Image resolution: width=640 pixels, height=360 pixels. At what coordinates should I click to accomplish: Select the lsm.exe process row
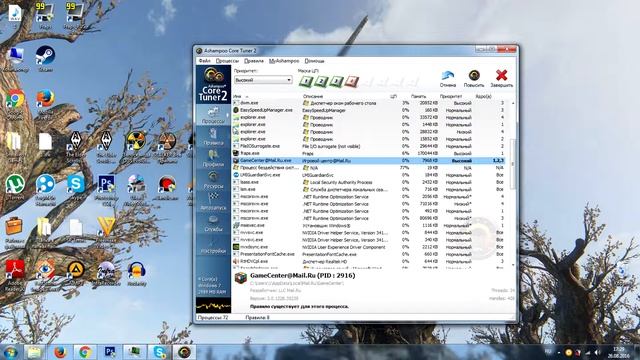(369, 189)
